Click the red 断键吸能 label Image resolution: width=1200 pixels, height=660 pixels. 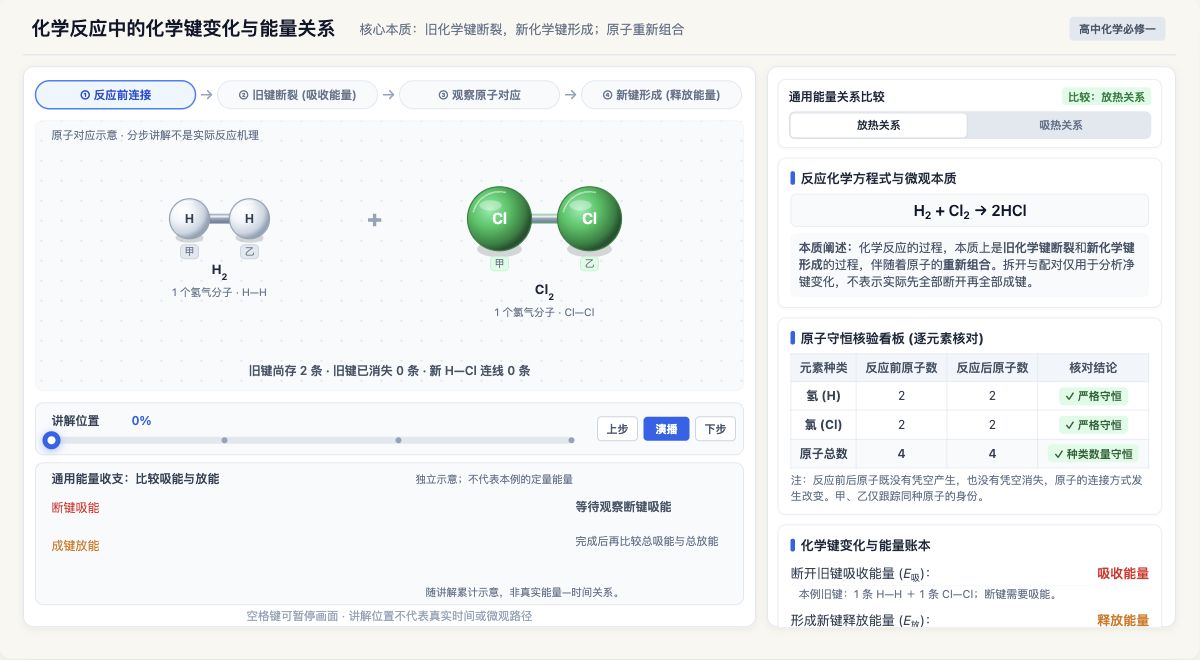pyautogui.click(x=75, y=508)
